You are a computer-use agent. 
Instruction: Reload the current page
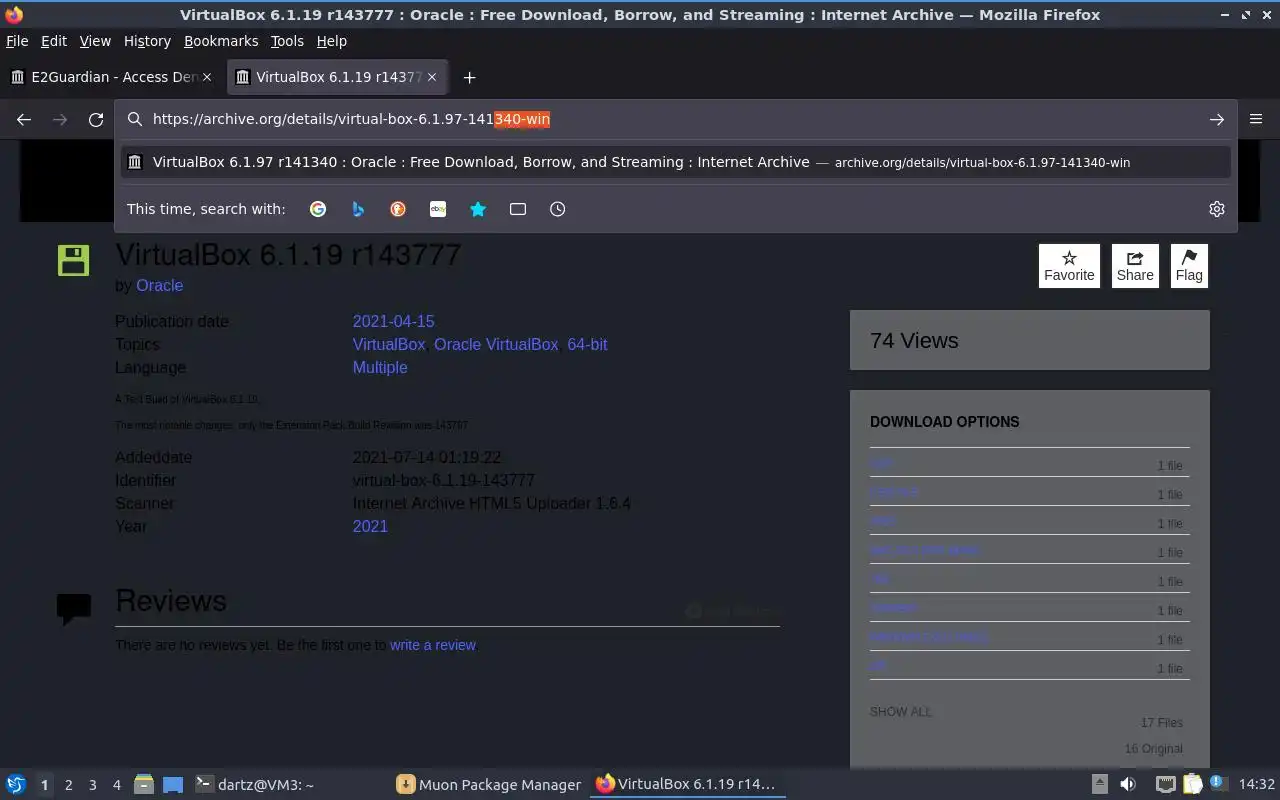coord(96,119)
